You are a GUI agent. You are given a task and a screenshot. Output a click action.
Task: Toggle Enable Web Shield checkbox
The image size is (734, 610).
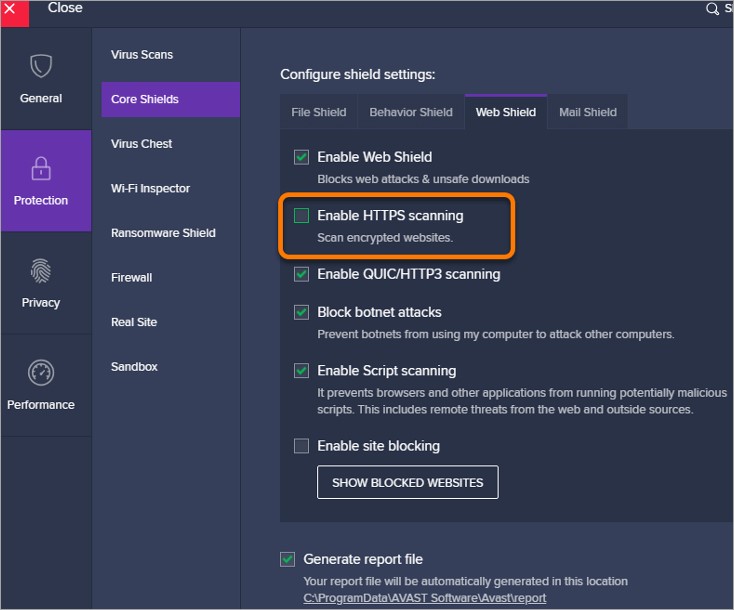click(x=301, y=157)
